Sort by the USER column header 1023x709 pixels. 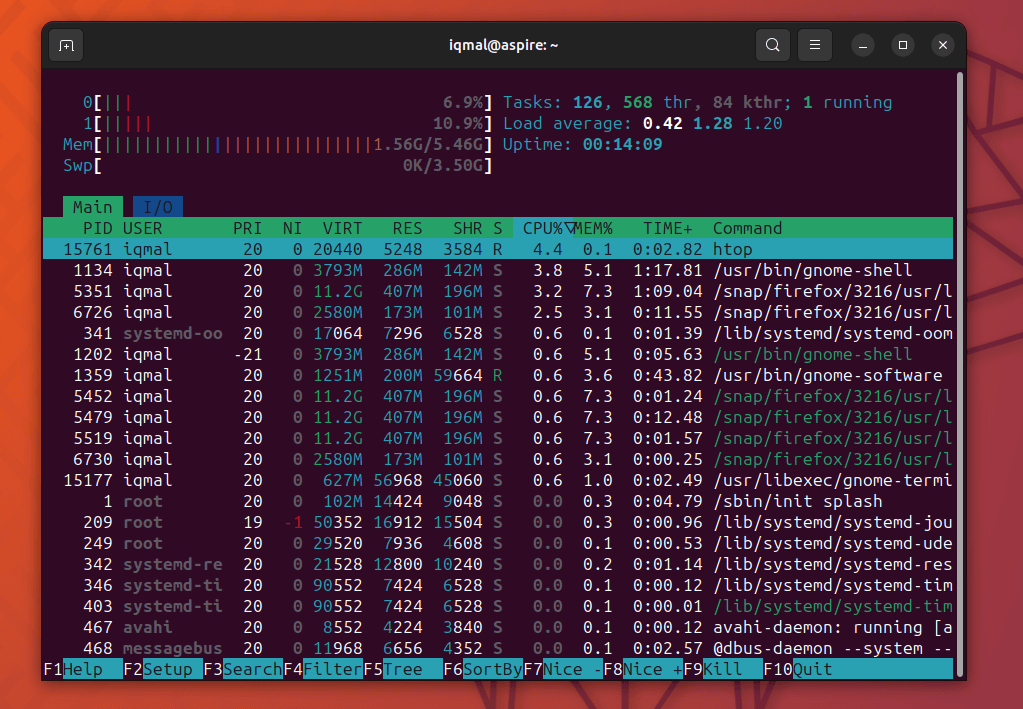point(142,228)
